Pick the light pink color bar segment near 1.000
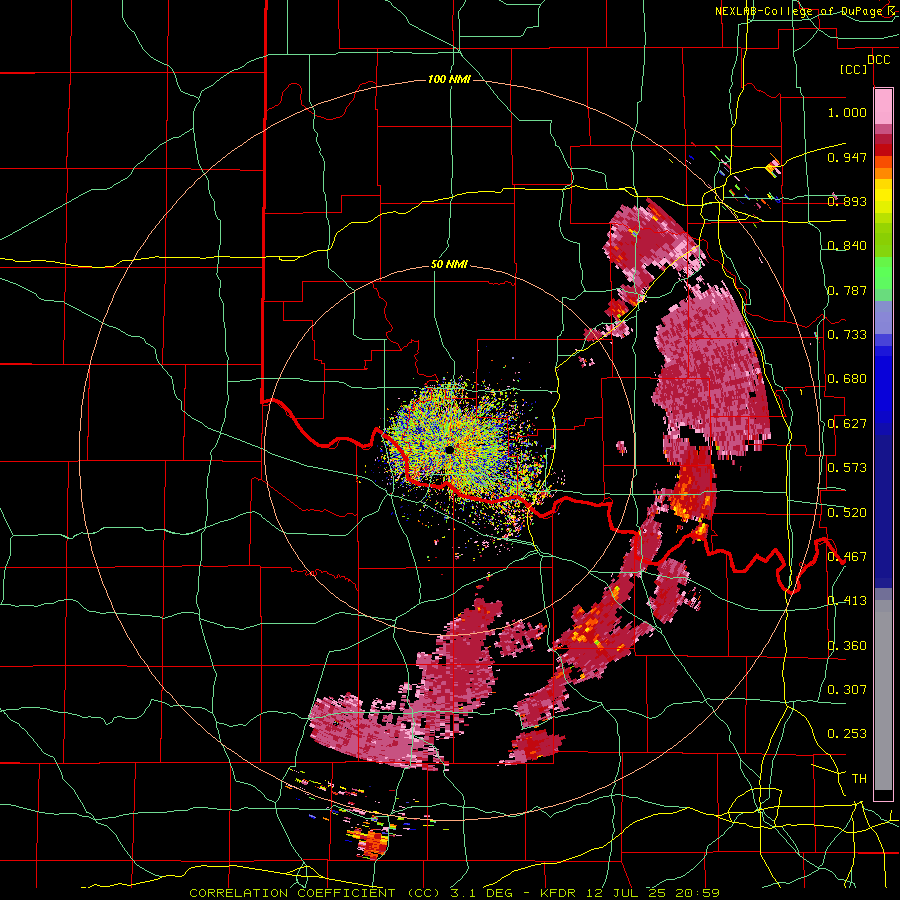The height and width of the screenshot is (900, 900). click(x=883, y=107)
